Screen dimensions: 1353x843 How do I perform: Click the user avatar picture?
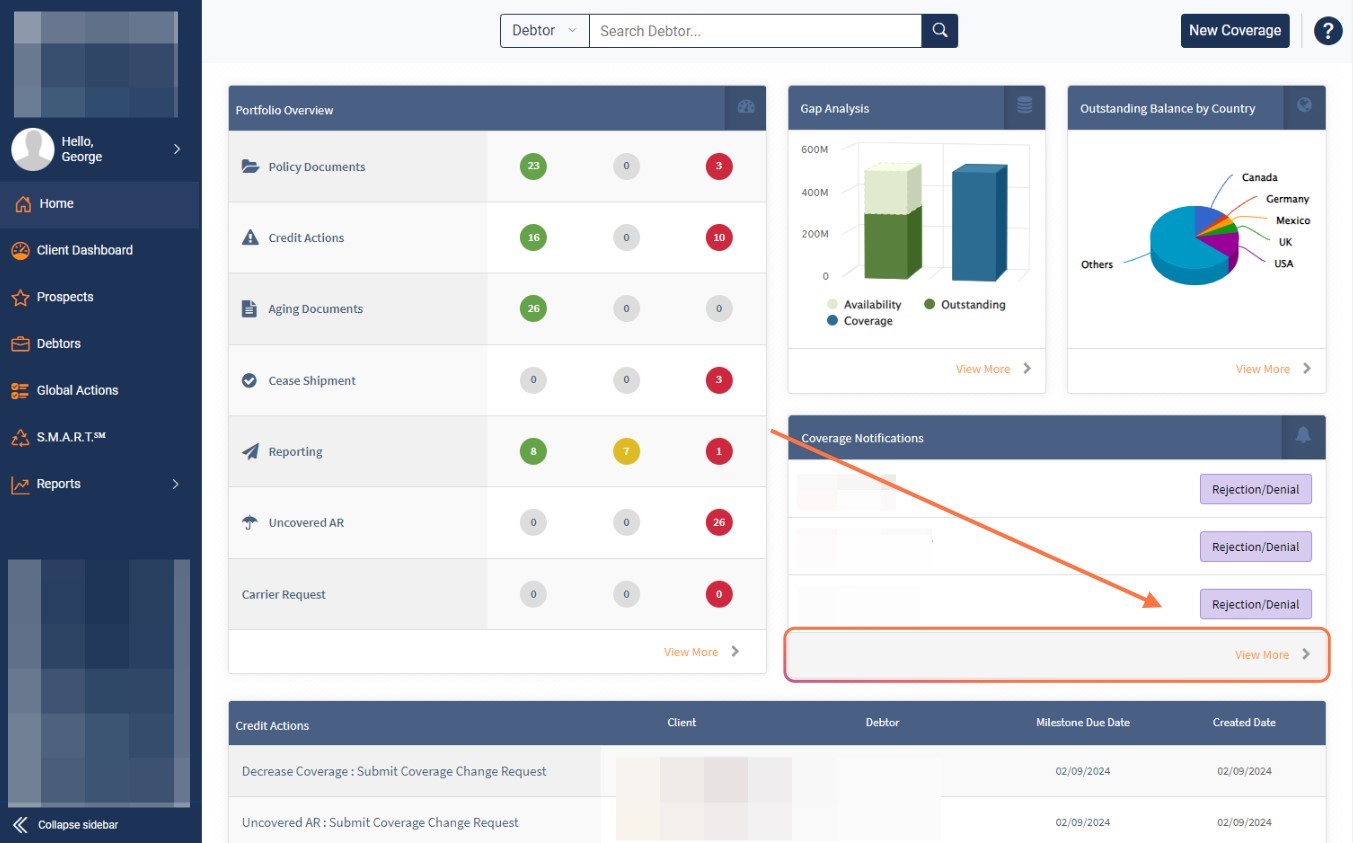pos(32,149)
